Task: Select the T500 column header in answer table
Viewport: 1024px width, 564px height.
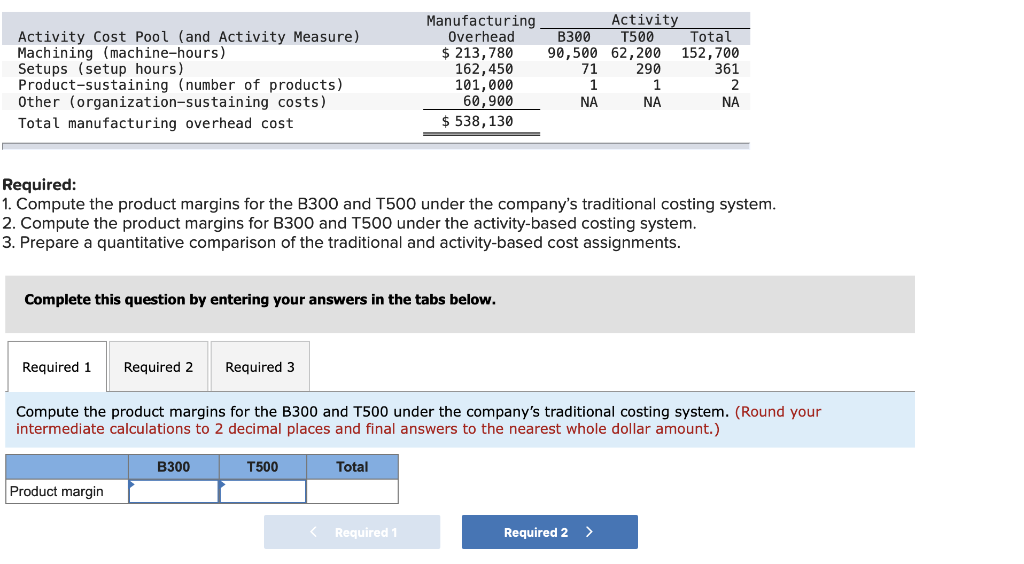Action: 263,467
